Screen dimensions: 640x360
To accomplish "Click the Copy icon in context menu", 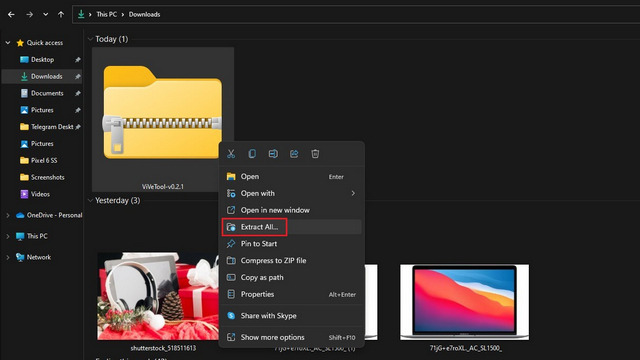I will pos(252,153).
